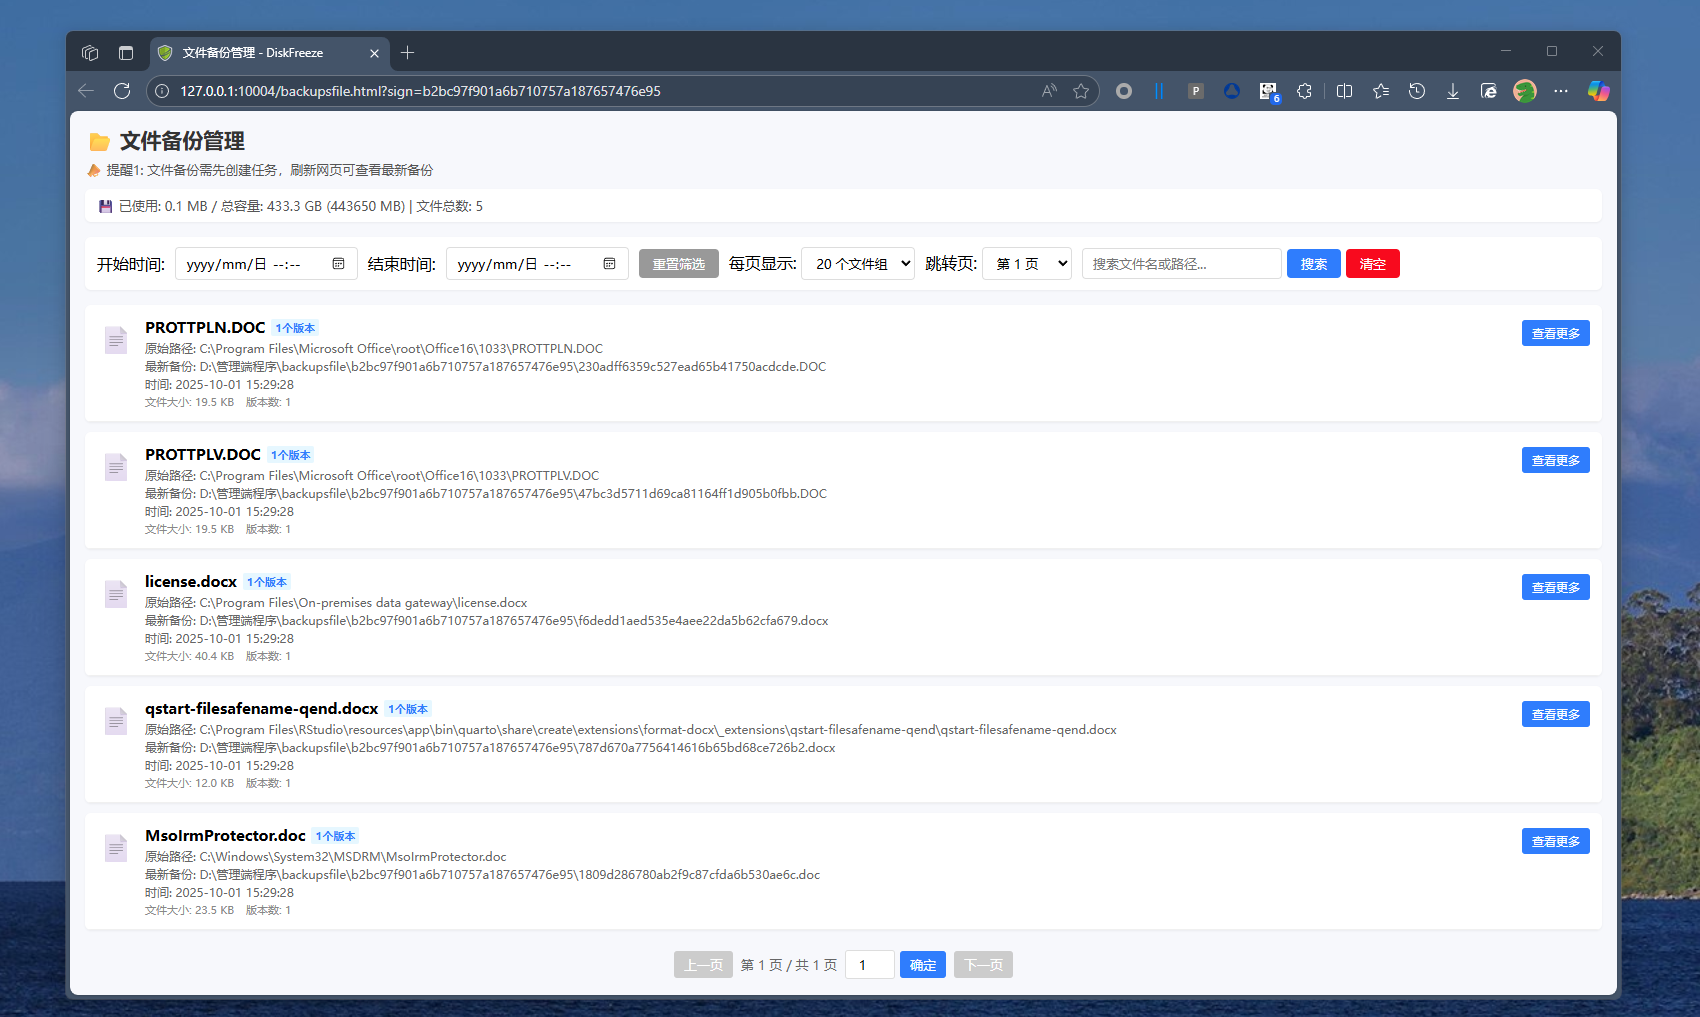Click 查看更多 for PROTTPLN.DOC
The height and width of the screenshot is (1017, 1700).
(x=1556, y=333)
